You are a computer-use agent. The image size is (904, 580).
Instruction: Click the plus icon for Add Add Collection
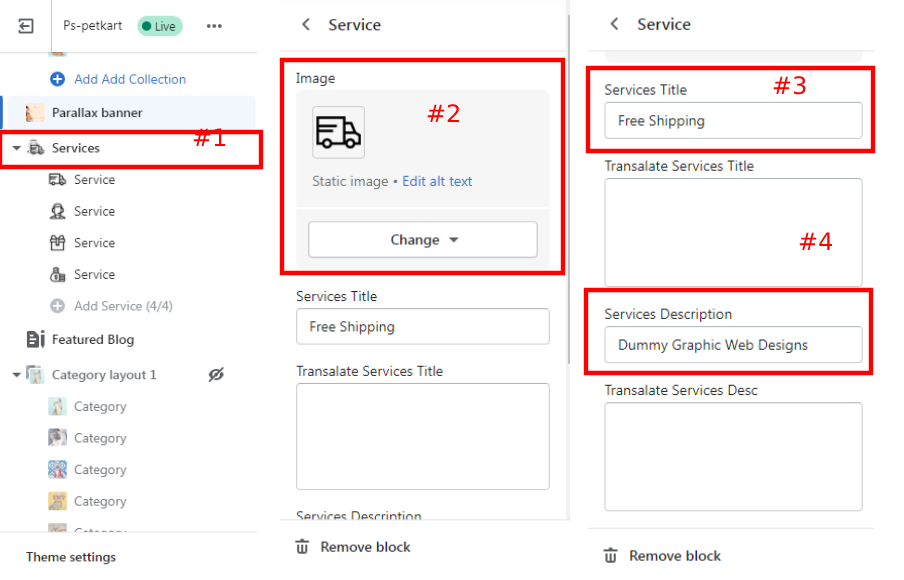pos(57,79)
